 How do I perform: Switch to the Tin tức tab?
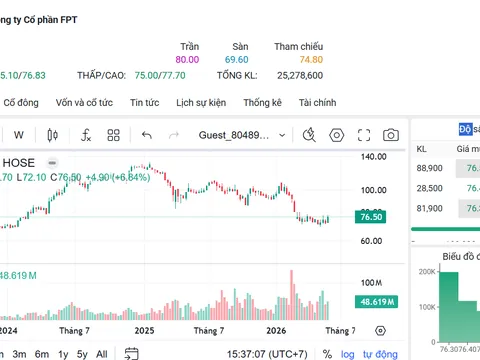coord(144,103)
